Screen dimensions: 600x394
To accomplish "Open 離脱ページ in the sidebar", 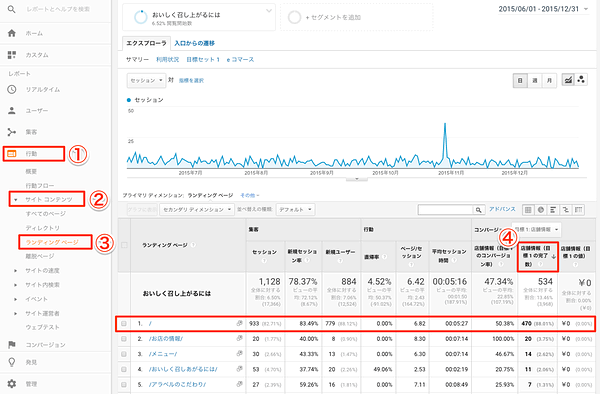I will coord(40,256).
